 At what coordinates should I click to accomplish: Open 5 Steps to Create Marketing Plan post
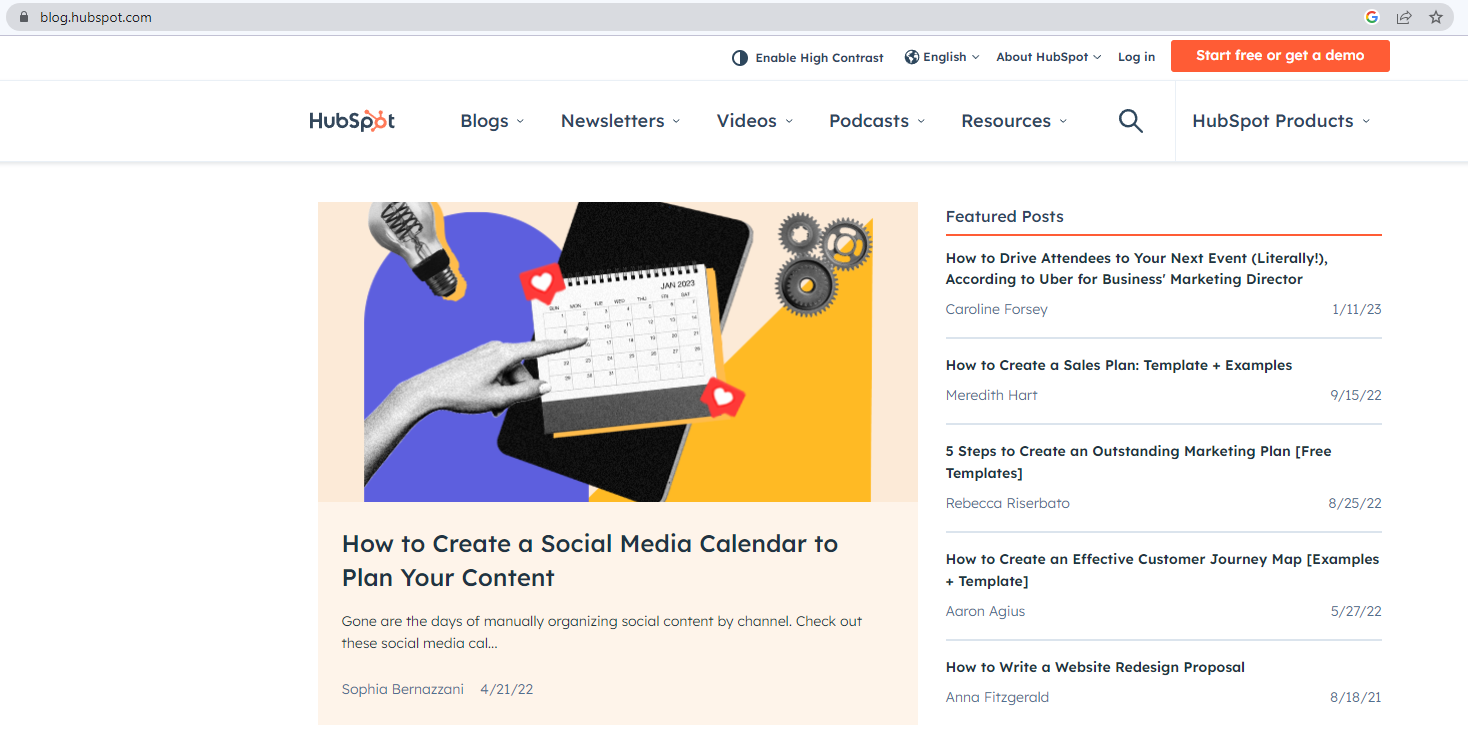1139,462
